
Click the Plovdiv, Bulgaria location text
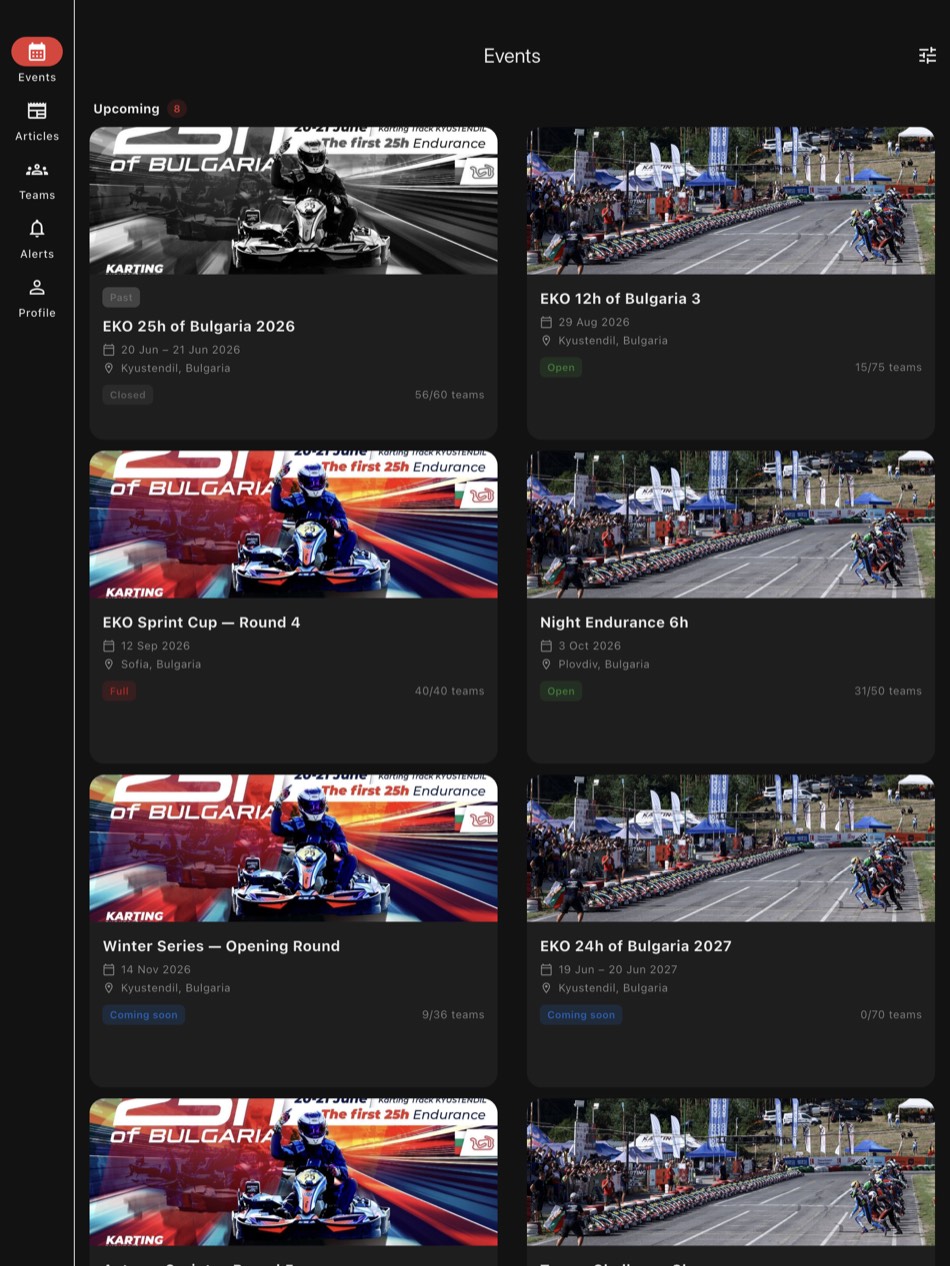click(x=604, y=664)
